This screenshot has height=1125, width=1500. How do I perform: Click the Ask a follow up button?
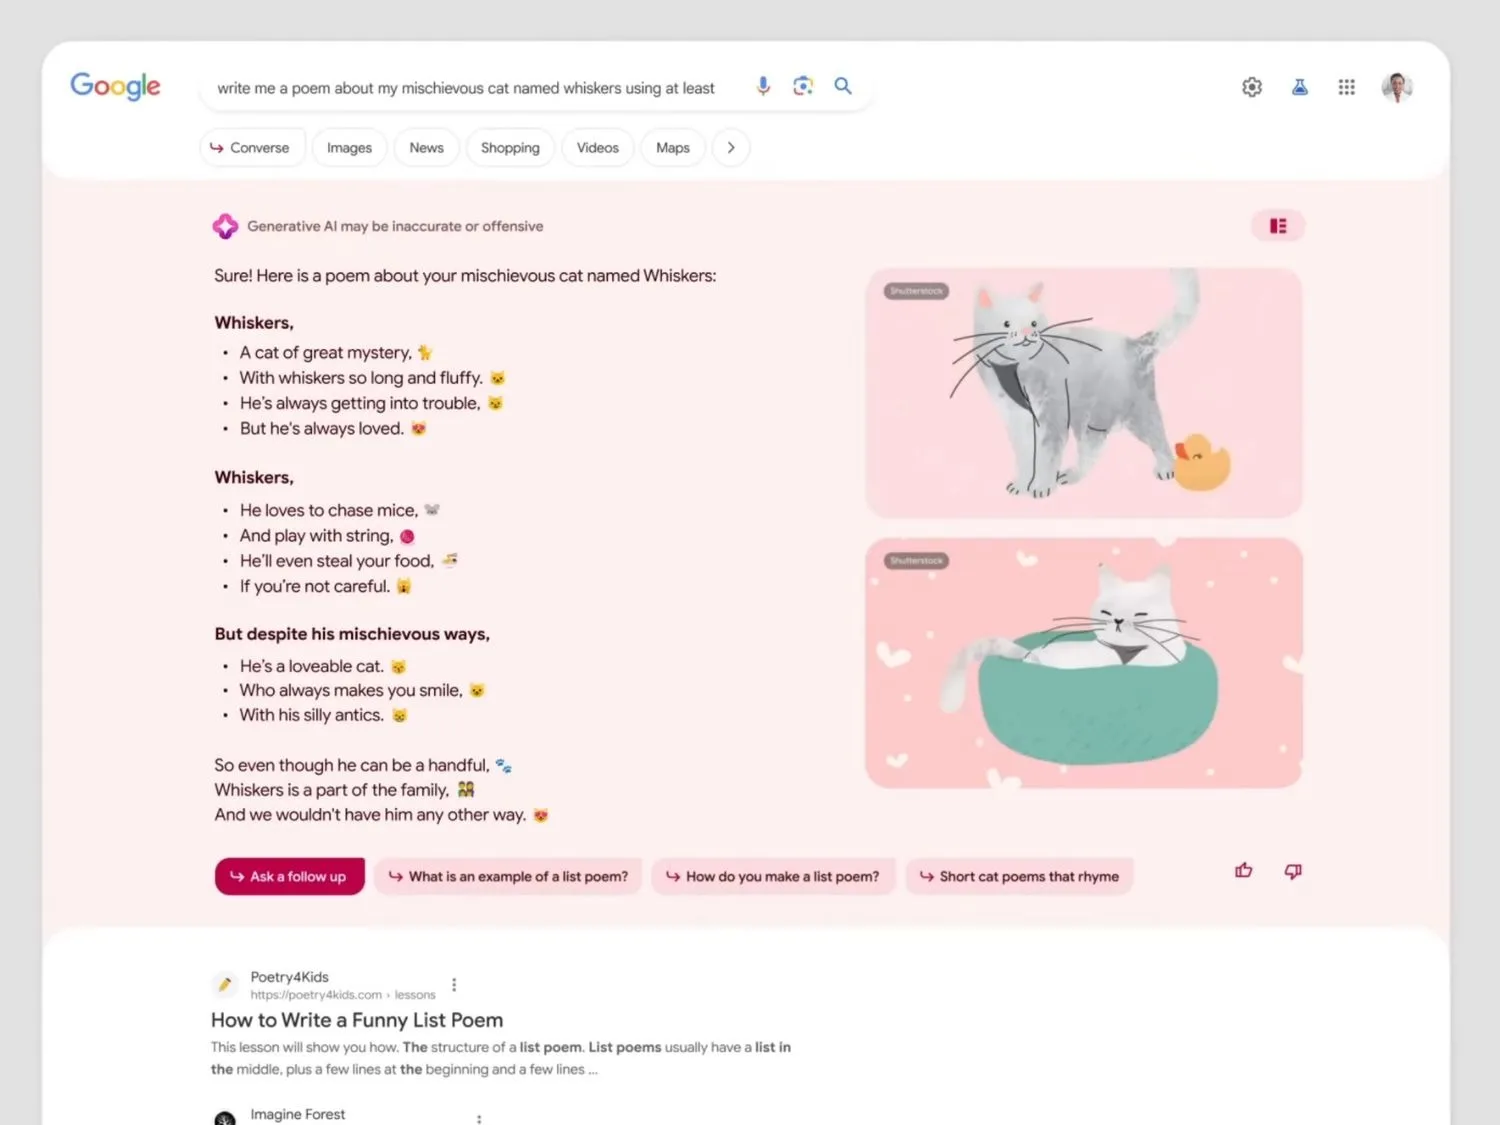pyautogui.click(x=289, y=877)
